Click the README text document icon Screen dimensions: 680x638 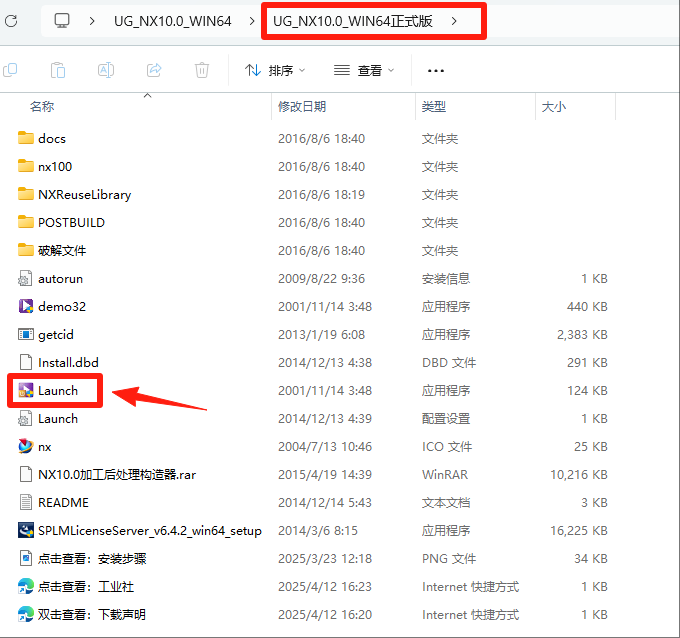(x=26, y=502)
